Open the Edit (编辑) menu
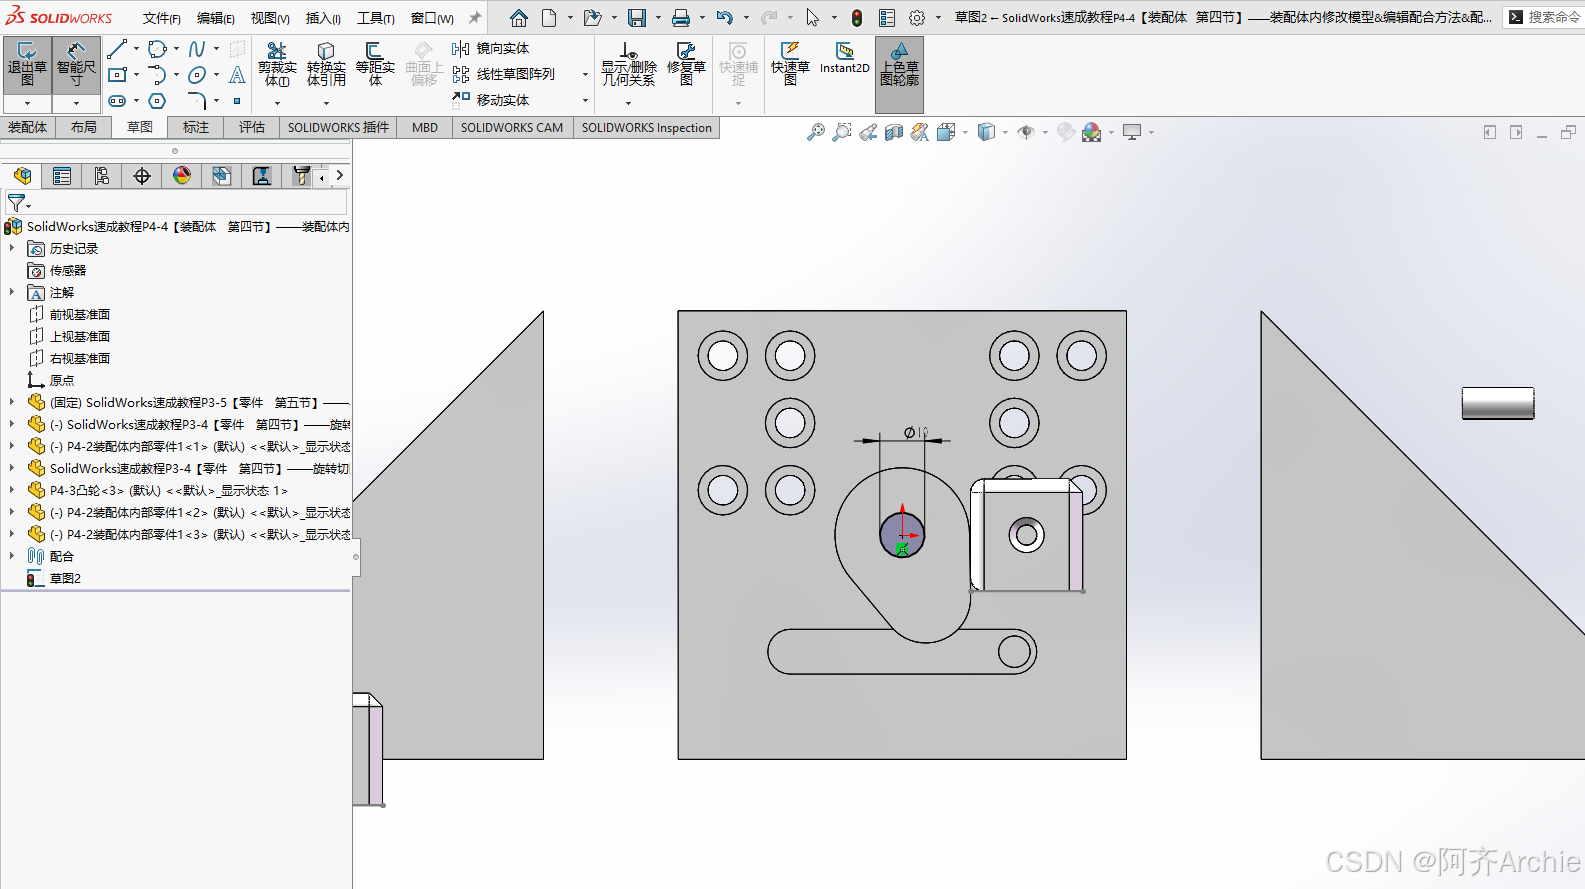Image resolution: width=1585 pixels, height=889 pixels. click(x=215, y=18)
